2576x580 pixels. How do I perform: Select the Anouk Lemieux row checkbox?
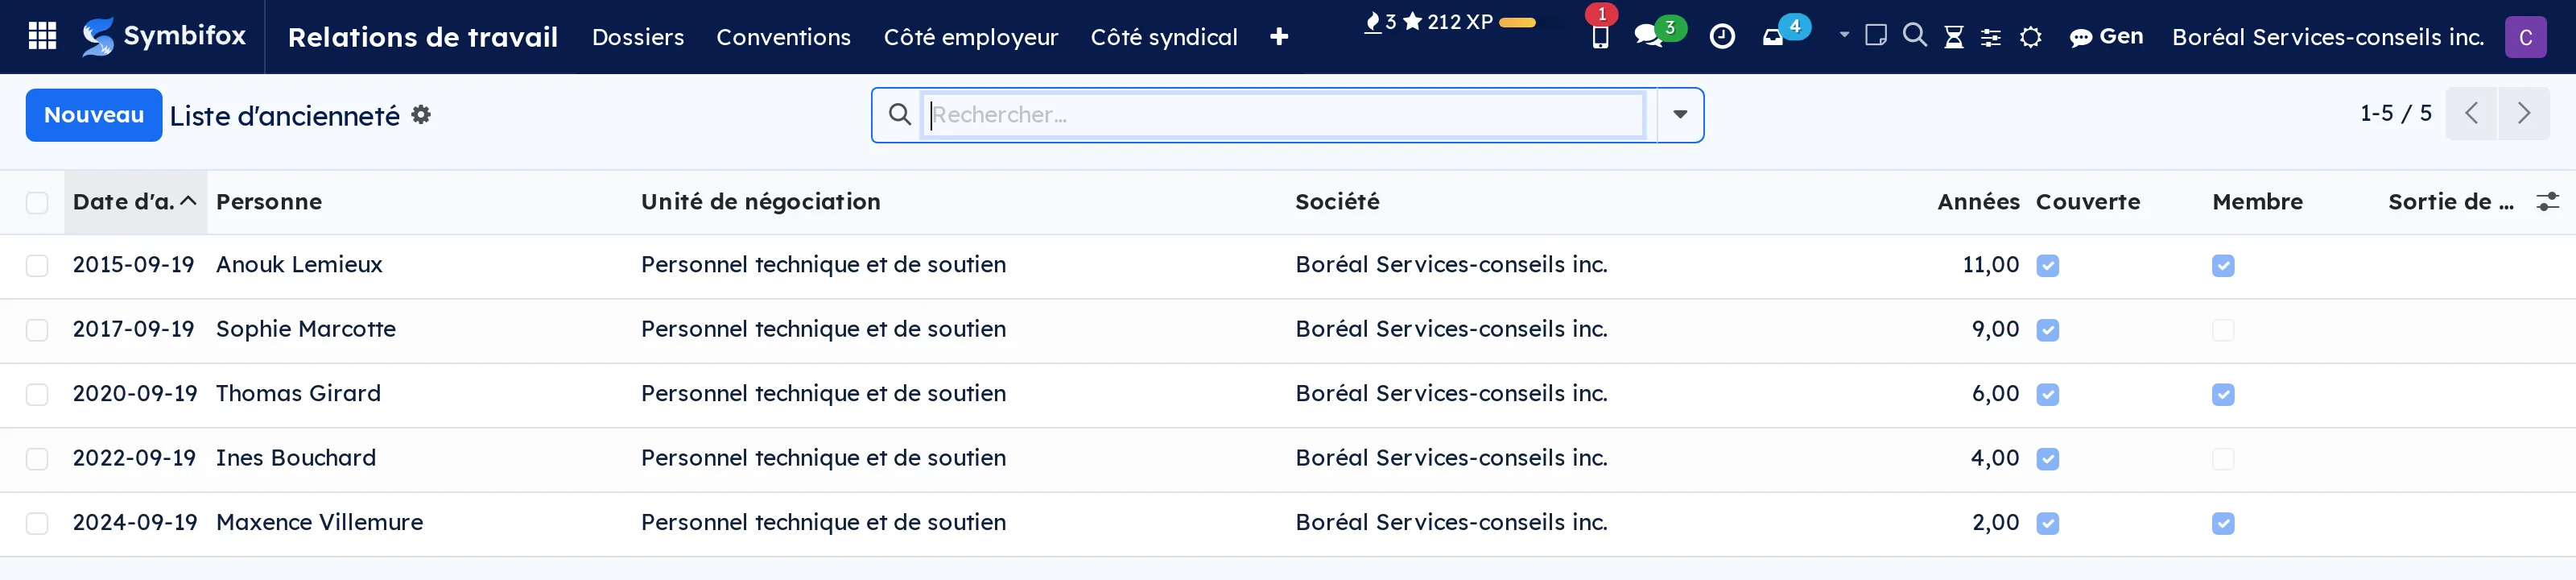coord(37,266)
